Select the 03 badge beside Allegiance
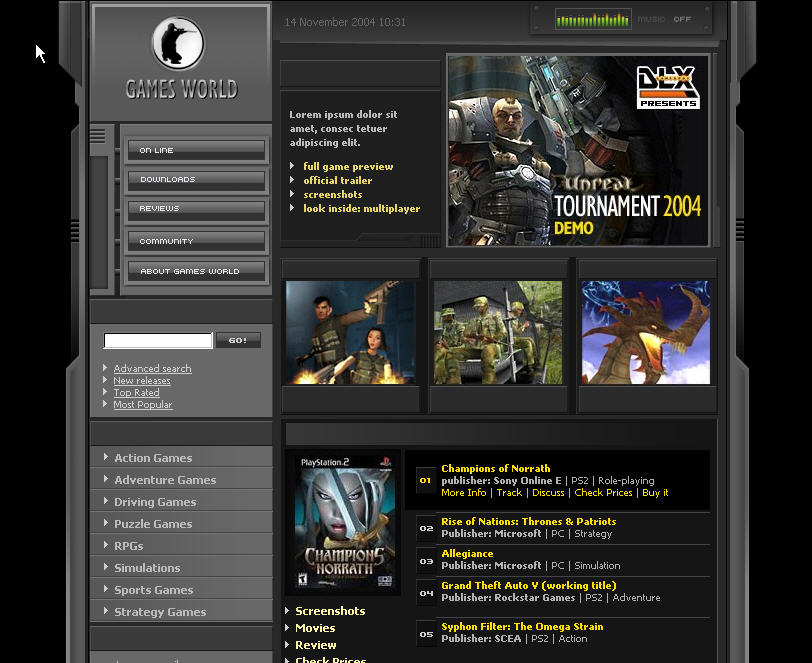 pos(426,561)
